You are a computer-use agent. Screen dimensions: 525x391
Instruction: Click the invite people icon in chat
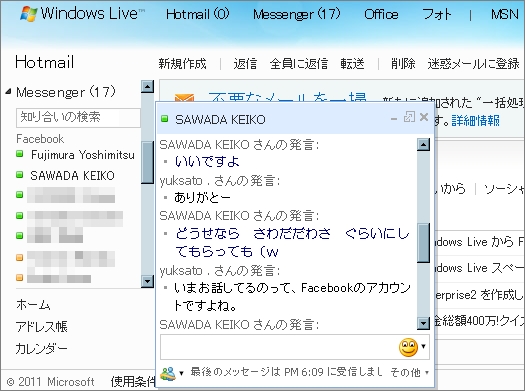click(x=168, y=373)
